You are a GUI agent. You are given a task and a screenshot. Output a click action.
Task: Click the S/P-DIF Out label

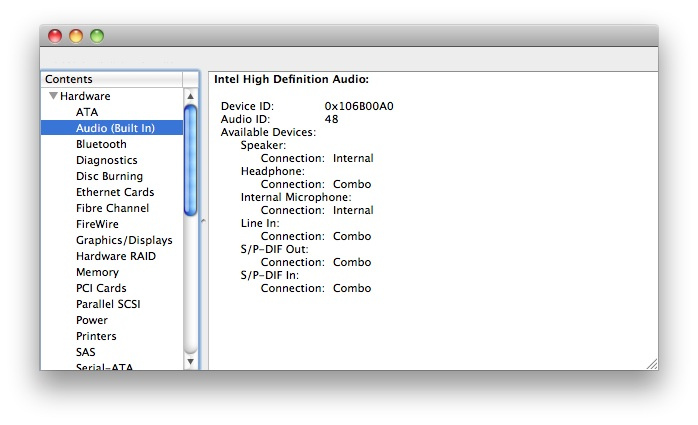pos(274,249)
